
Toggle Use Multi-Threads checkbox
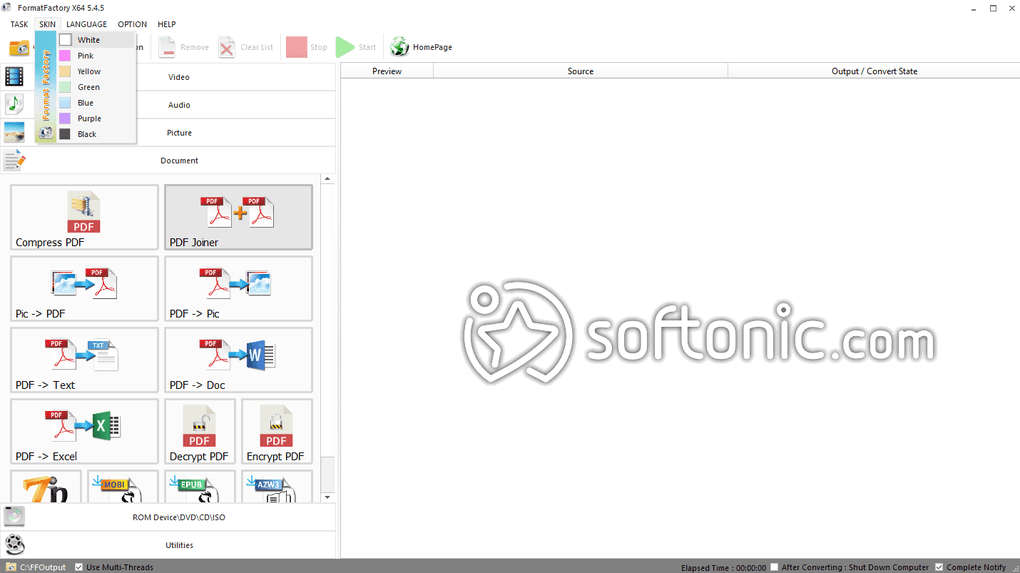[79, 567]
